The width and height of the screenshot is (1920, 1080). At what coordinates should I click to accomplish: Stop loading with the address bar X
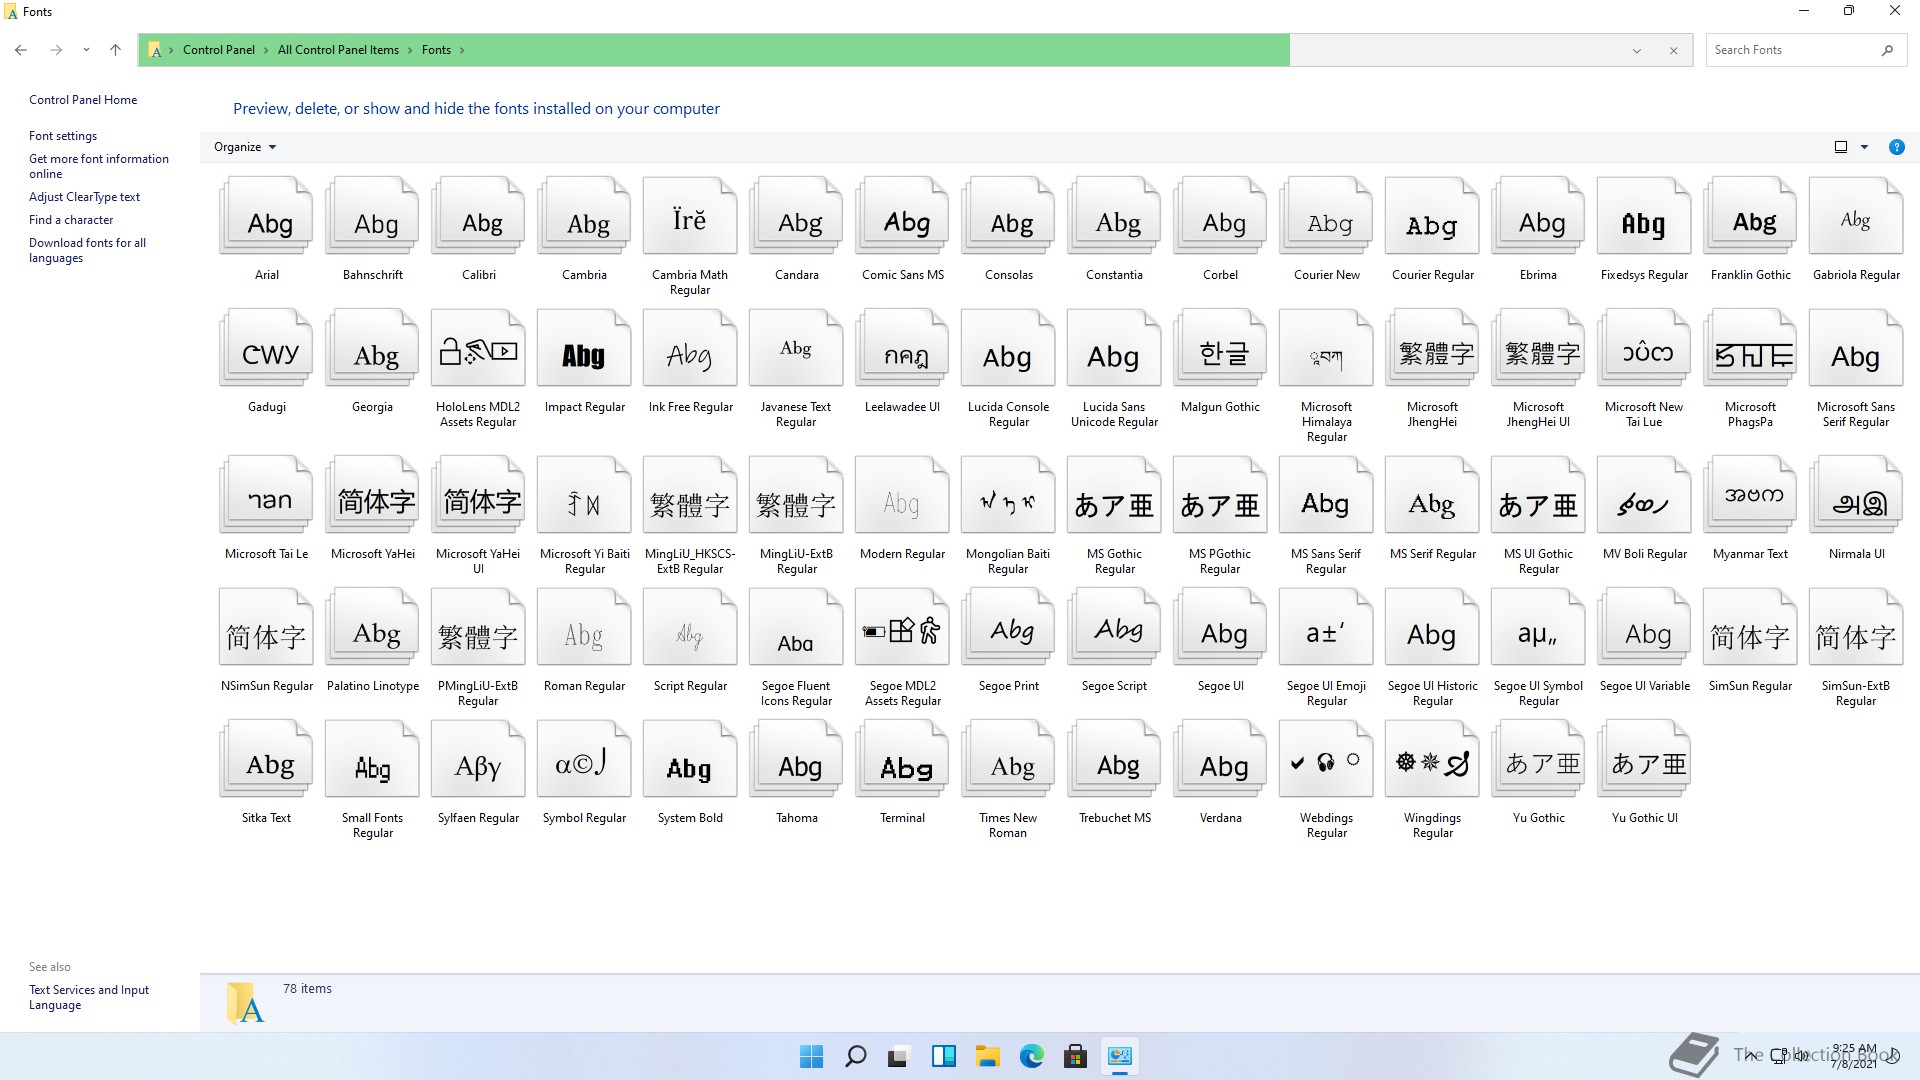(x=1673, y=50)
